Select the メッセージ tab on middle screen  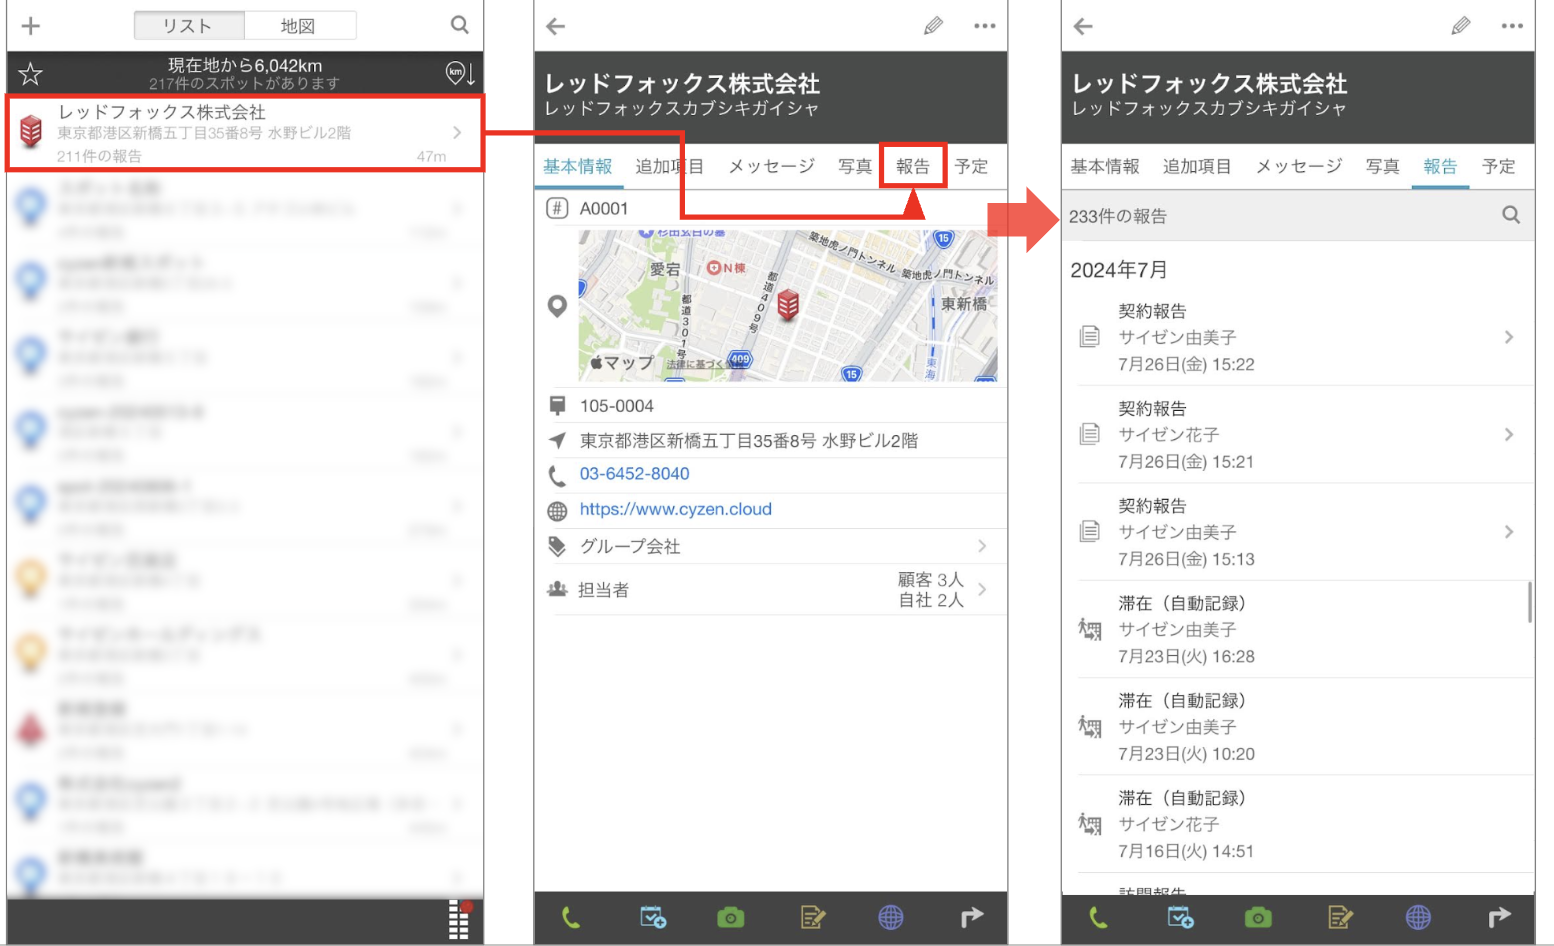pos(771,166)
